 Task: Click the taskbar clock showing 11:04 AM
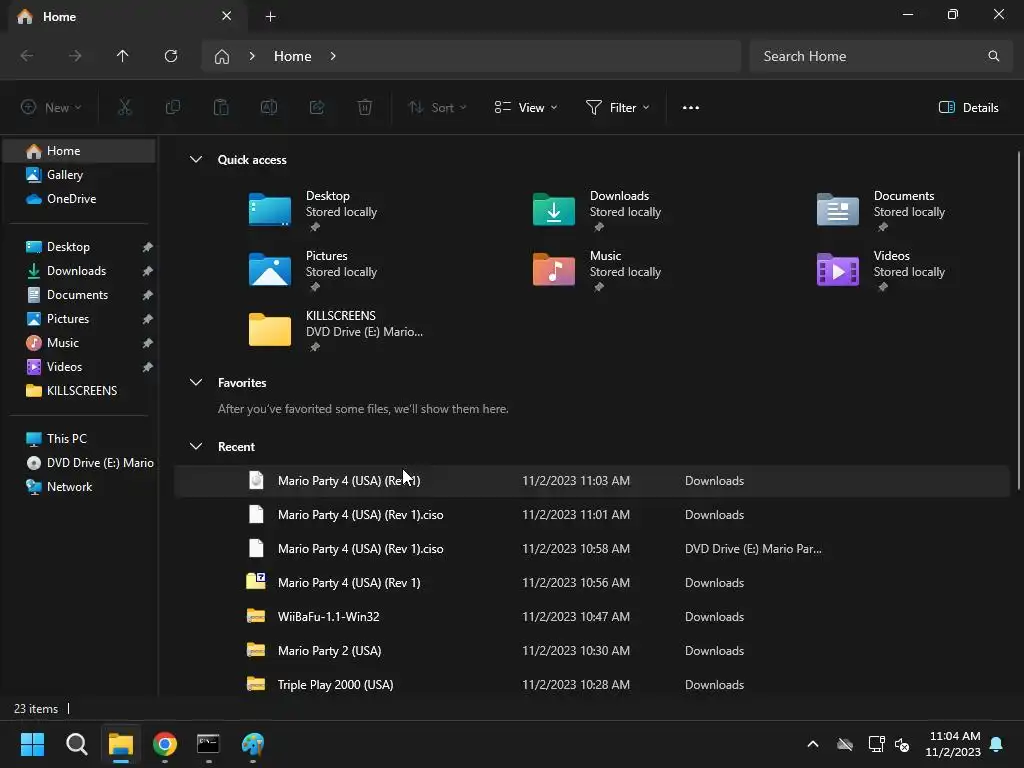click(x=953, y=744)
